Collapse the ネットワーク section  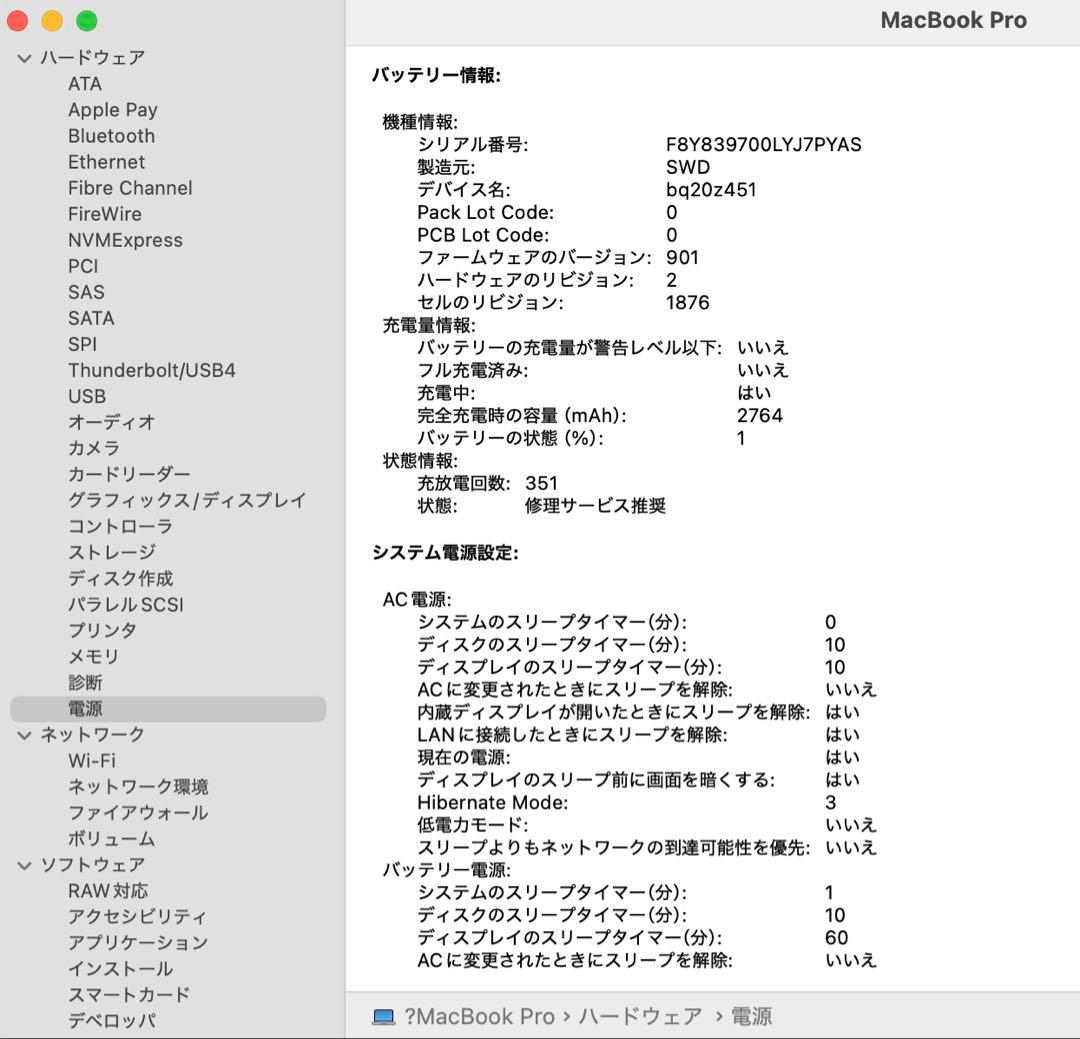[22, 734]
